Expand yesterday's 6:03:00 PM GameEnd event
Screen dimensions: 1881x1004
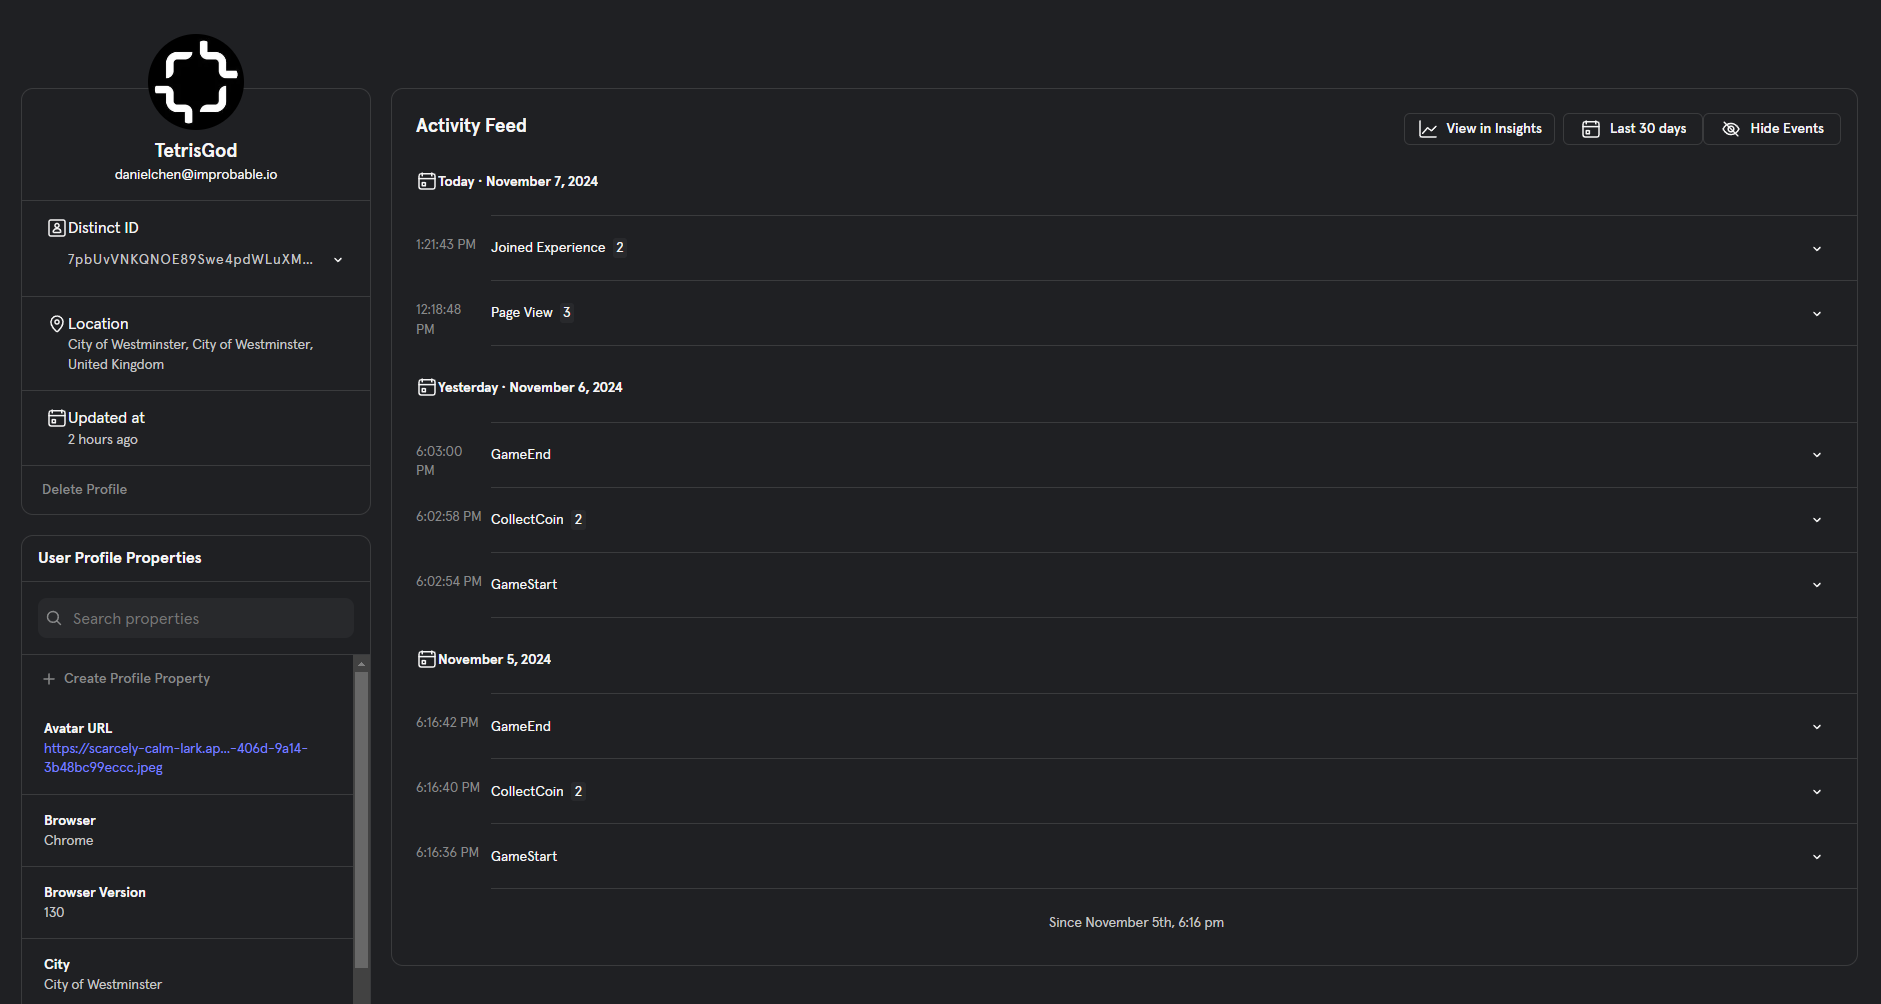tap(1817, 455)
